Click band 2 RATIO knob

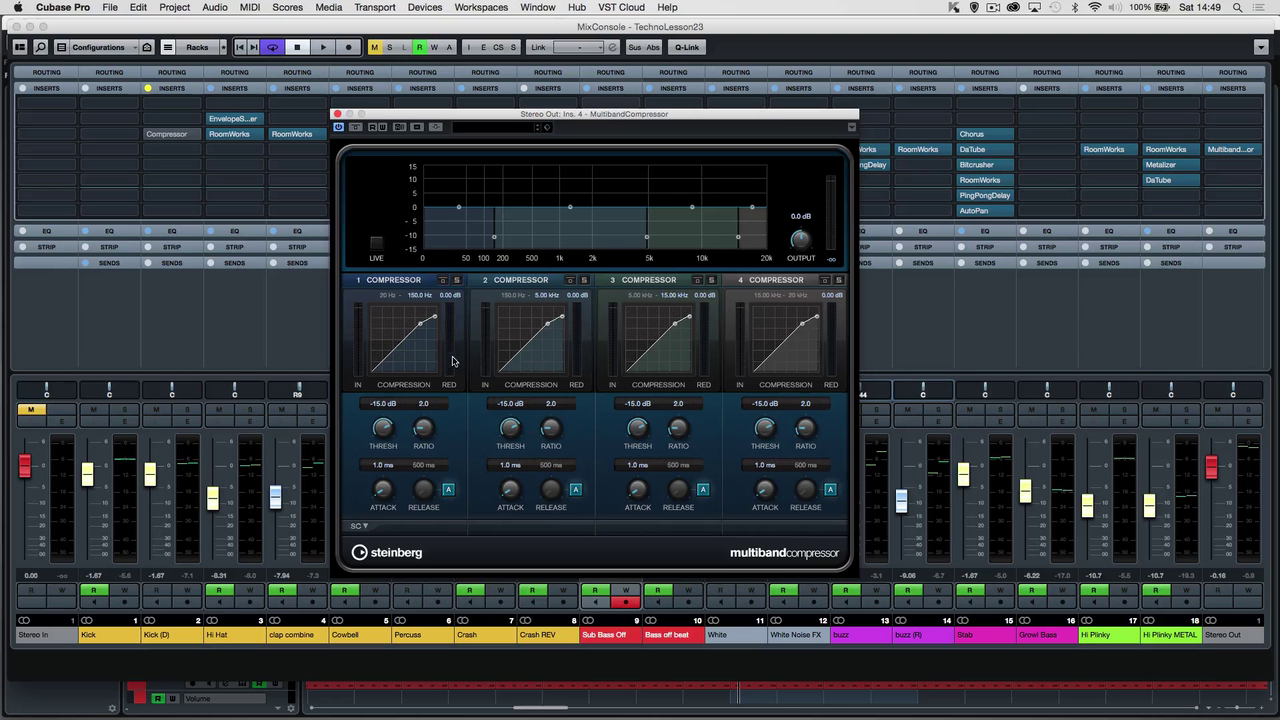[551, 428]
